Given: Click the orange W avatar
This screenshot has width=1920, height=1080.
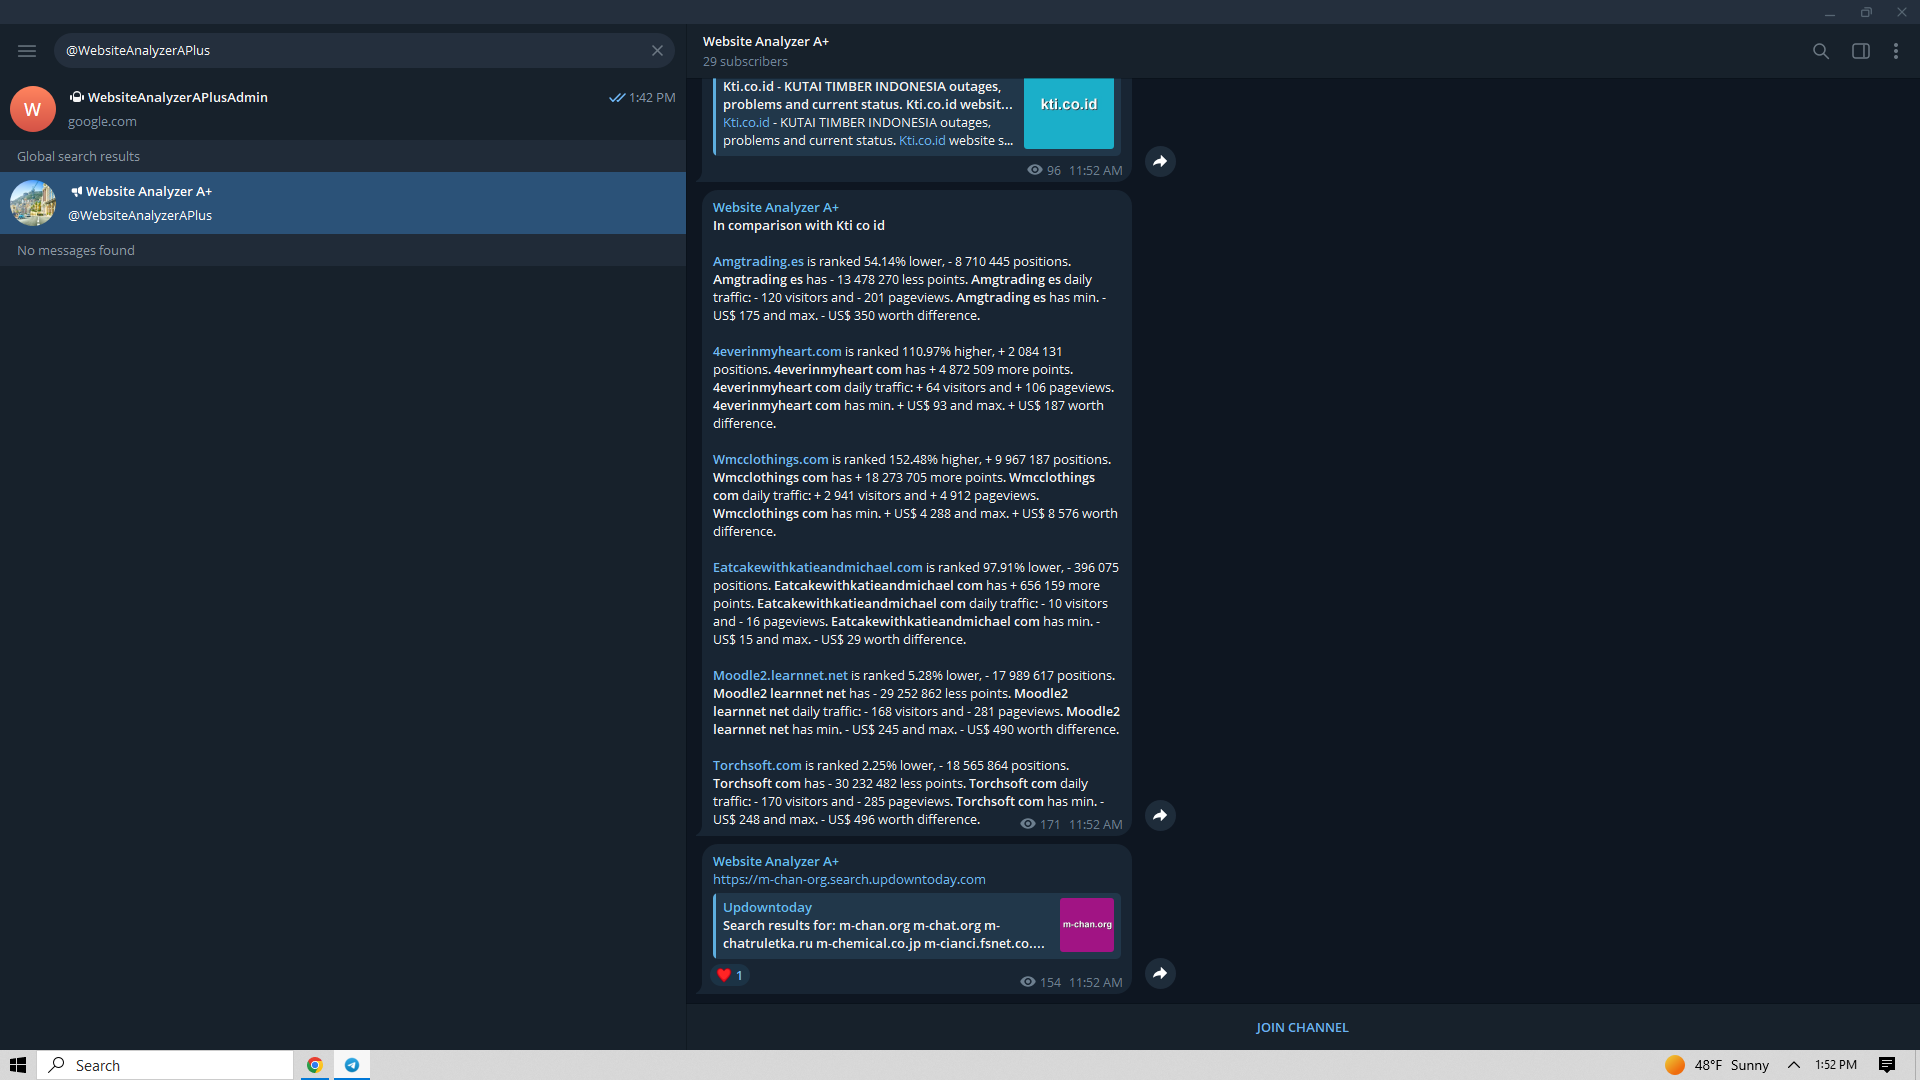Looking at the screenshot, I should 33,109.
